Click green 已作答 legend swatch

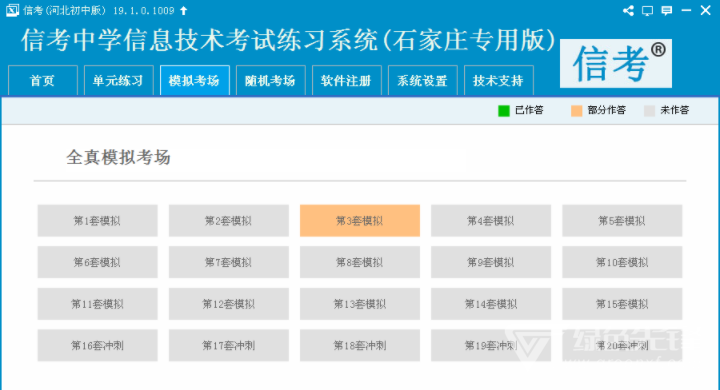[x=504, y=111]
